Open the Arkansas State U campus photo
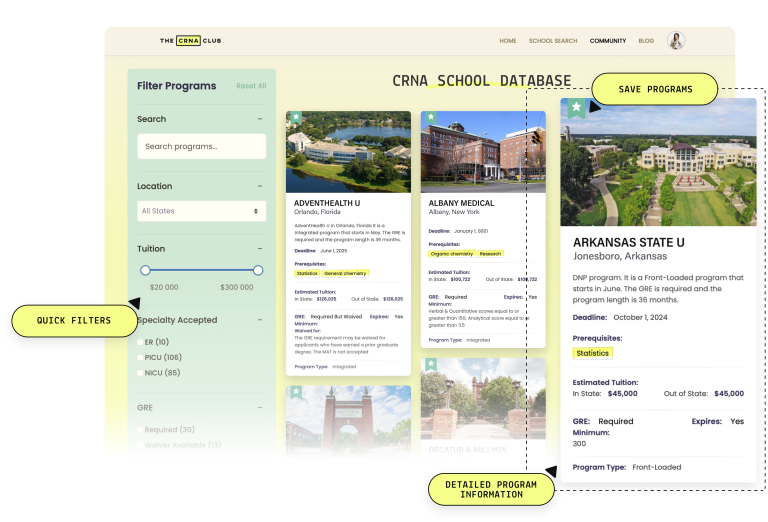 (658, 162)
